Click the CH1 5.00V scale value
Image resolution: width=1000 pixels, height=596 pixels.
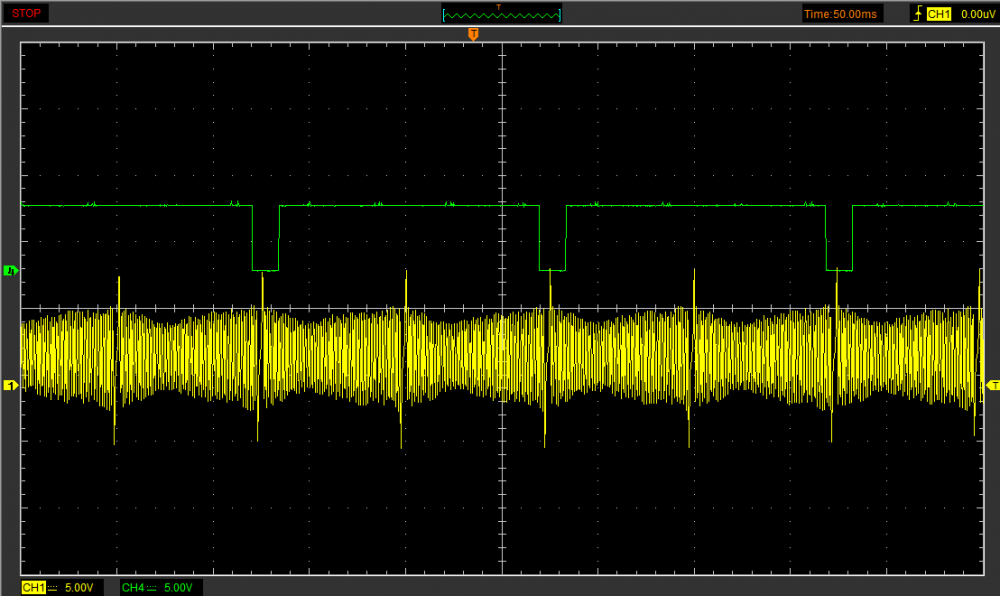click(x=80, y=587)
